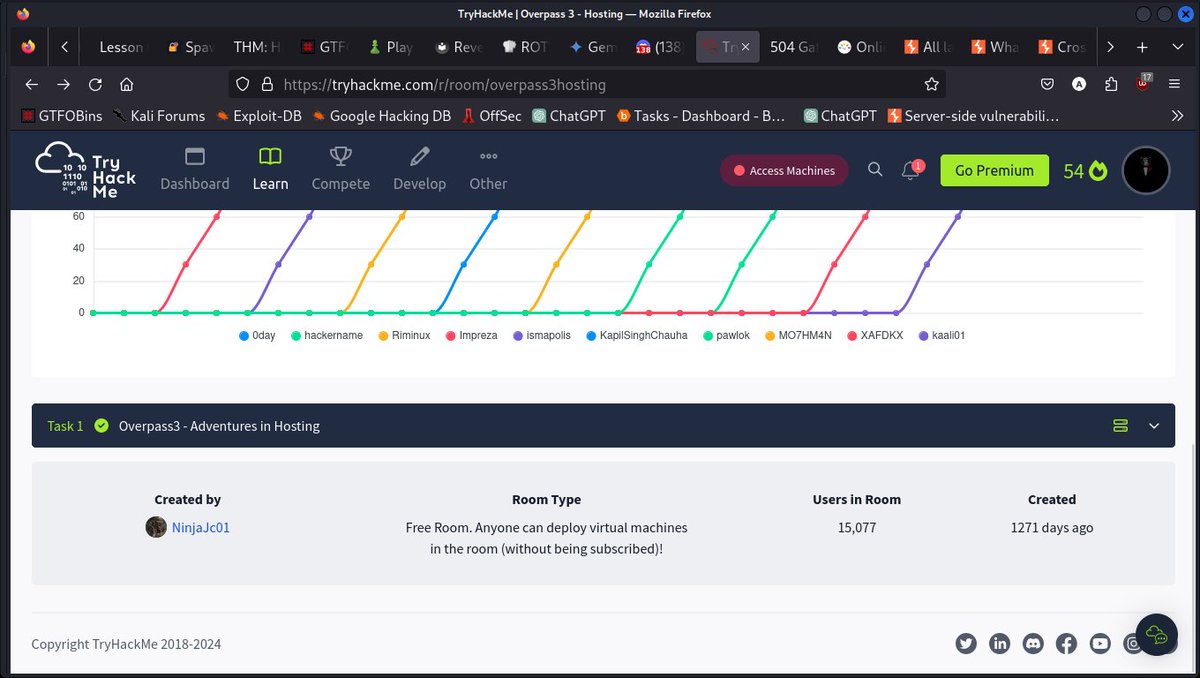Click the Firefox back arrow
This screenshot has height=678, width=1200.
click(x=32, y=84)
